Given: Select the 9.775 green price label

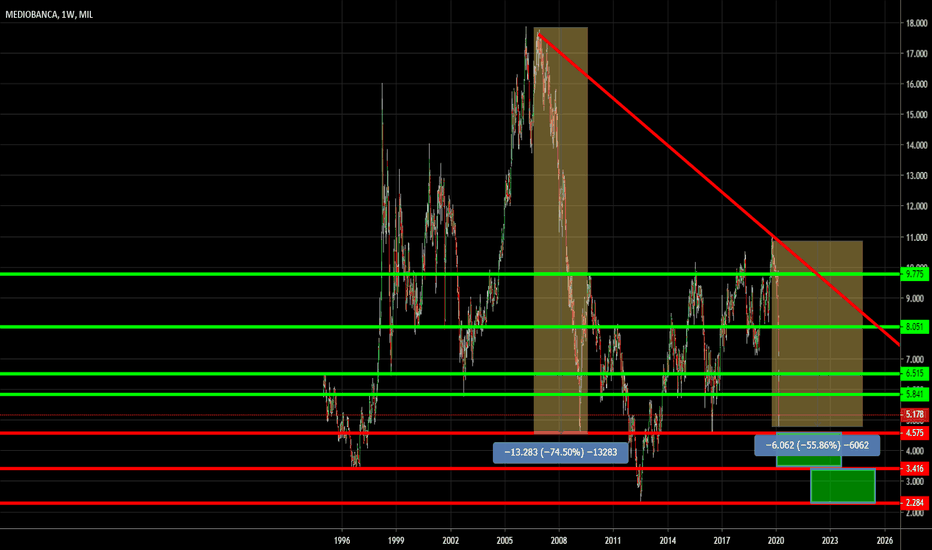Looking at the screenshot, I should [x=915, y=274].
